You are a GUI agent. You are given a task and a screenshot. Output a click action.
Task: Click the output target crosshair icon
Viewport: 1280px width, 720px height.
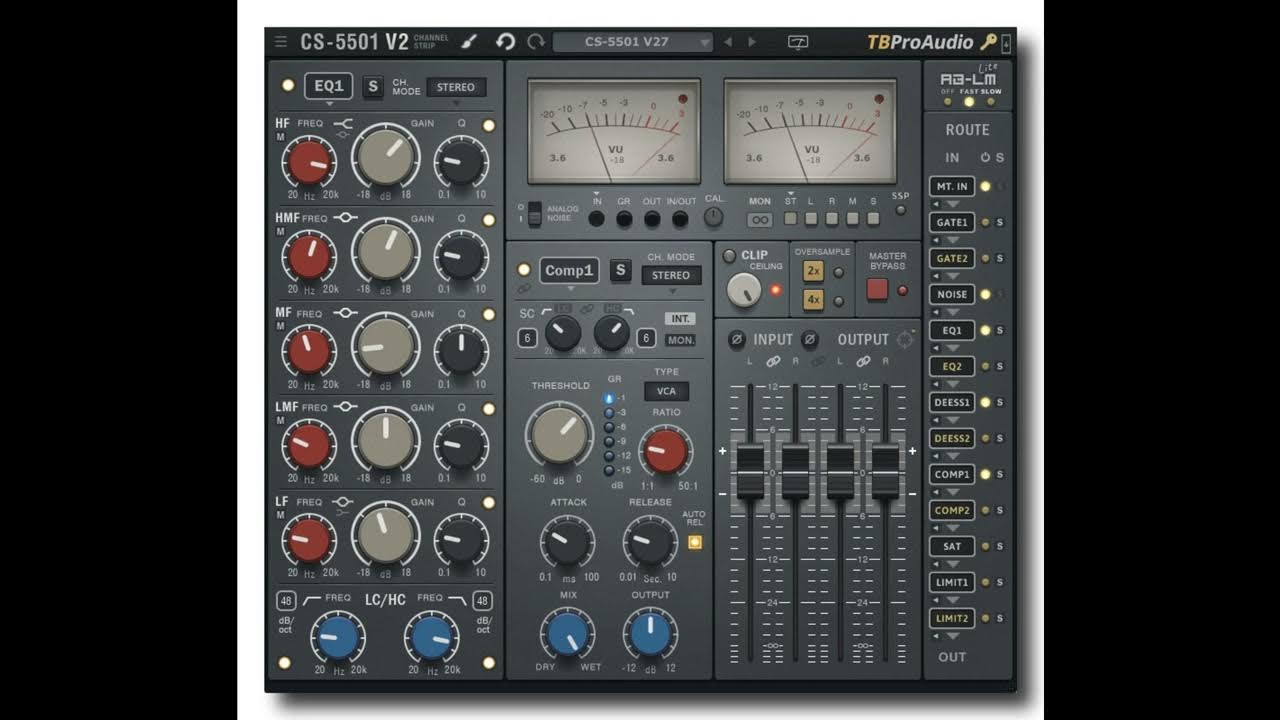pos(905,340)
